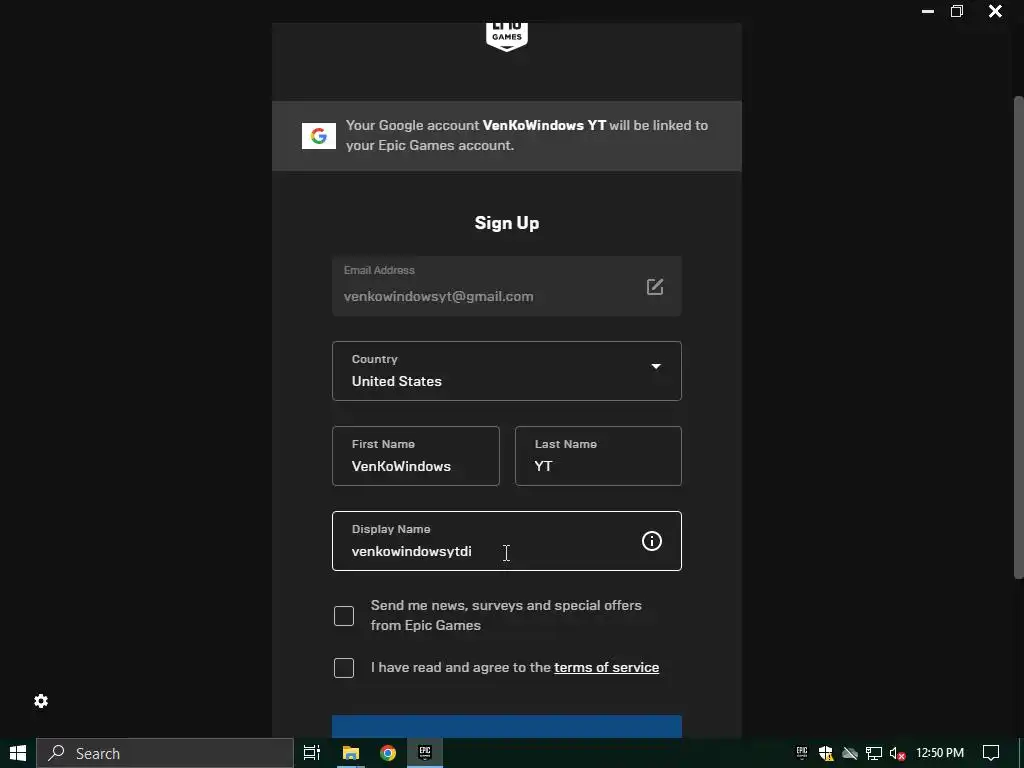
Task: Minimize the launcher window
Action: coord(927,11)
